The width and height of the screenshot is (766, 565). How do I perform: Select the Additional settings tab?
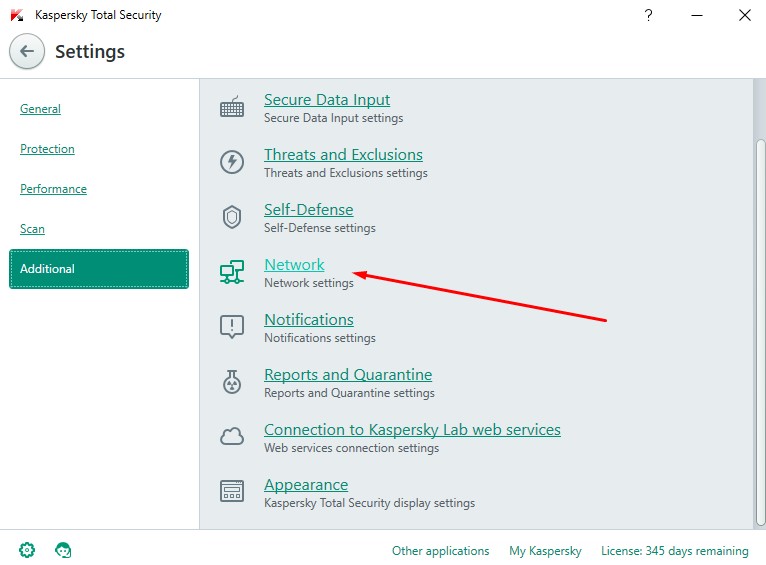coord(99,269)
